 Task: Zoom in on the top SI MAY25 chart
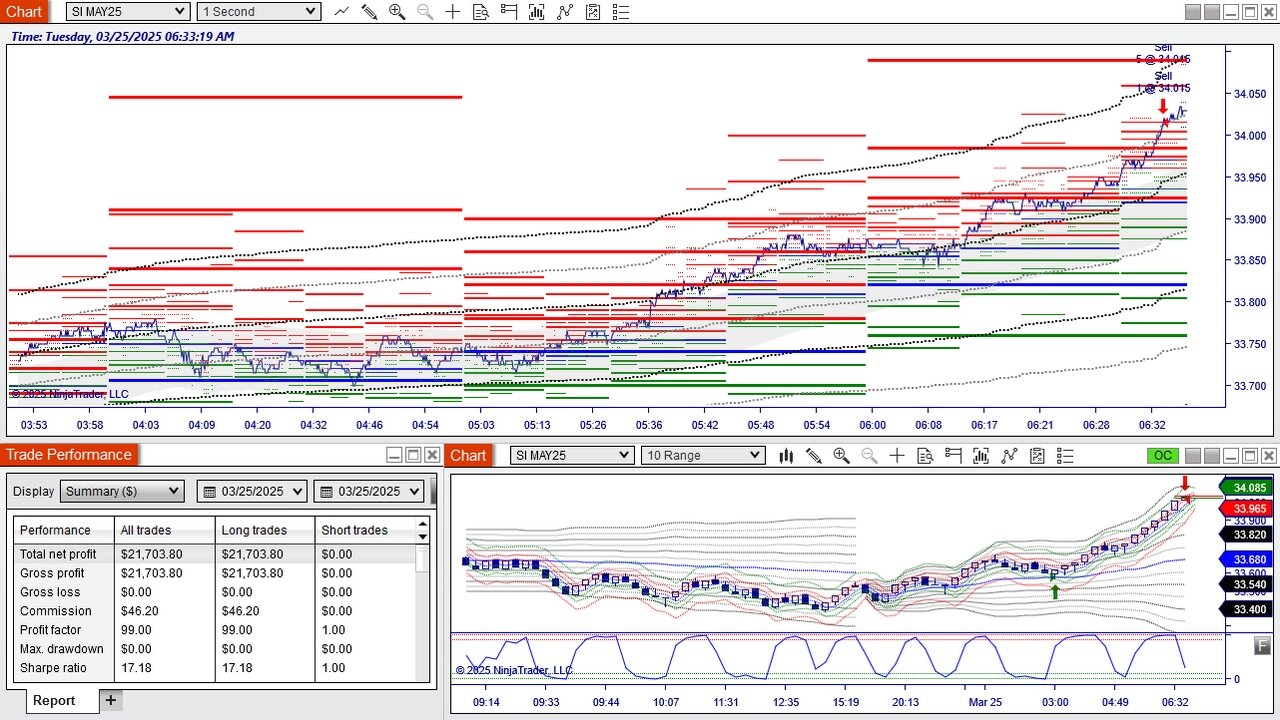(397, 12)
